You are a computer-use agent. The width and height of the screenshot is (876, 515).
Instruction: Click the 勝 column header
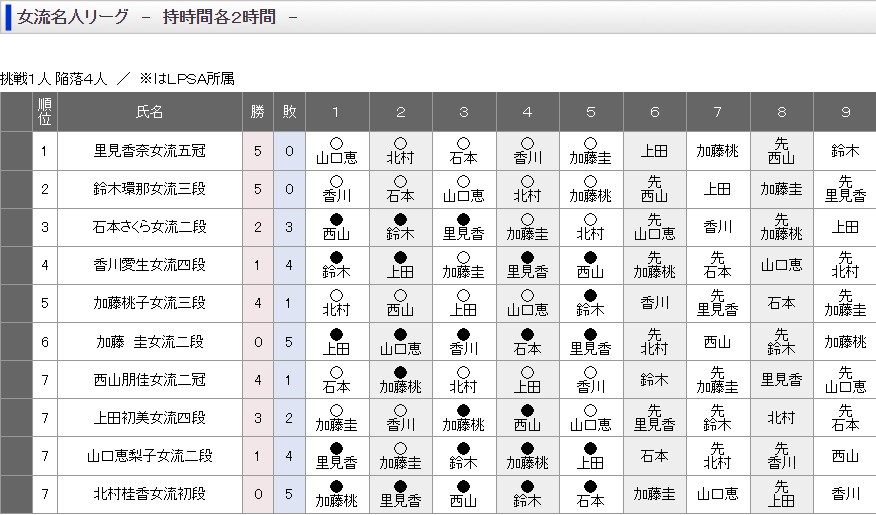(x=258, y=112)
